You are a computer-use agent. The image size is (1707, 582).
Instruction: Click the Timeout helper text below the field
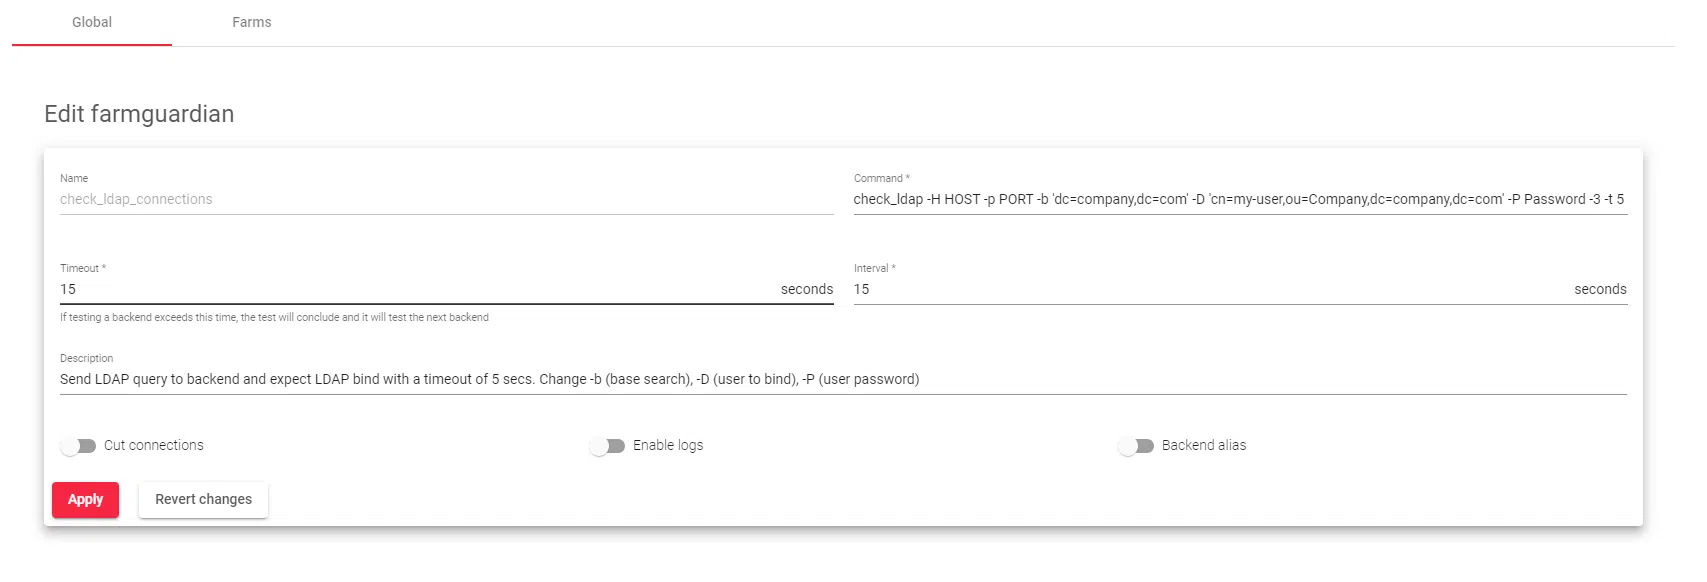[x=274, y=317]
